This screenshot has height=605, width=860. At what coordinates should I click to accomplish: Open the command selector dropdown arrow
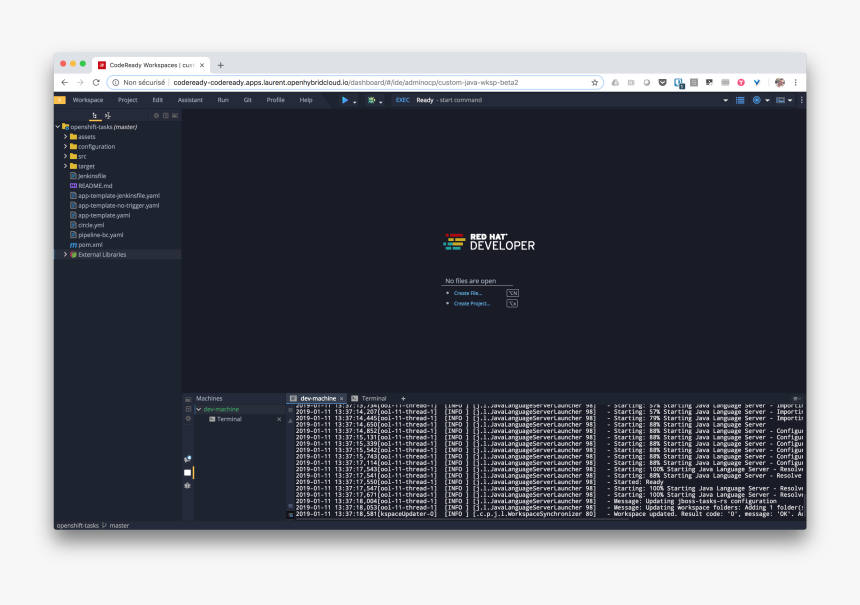726,100
